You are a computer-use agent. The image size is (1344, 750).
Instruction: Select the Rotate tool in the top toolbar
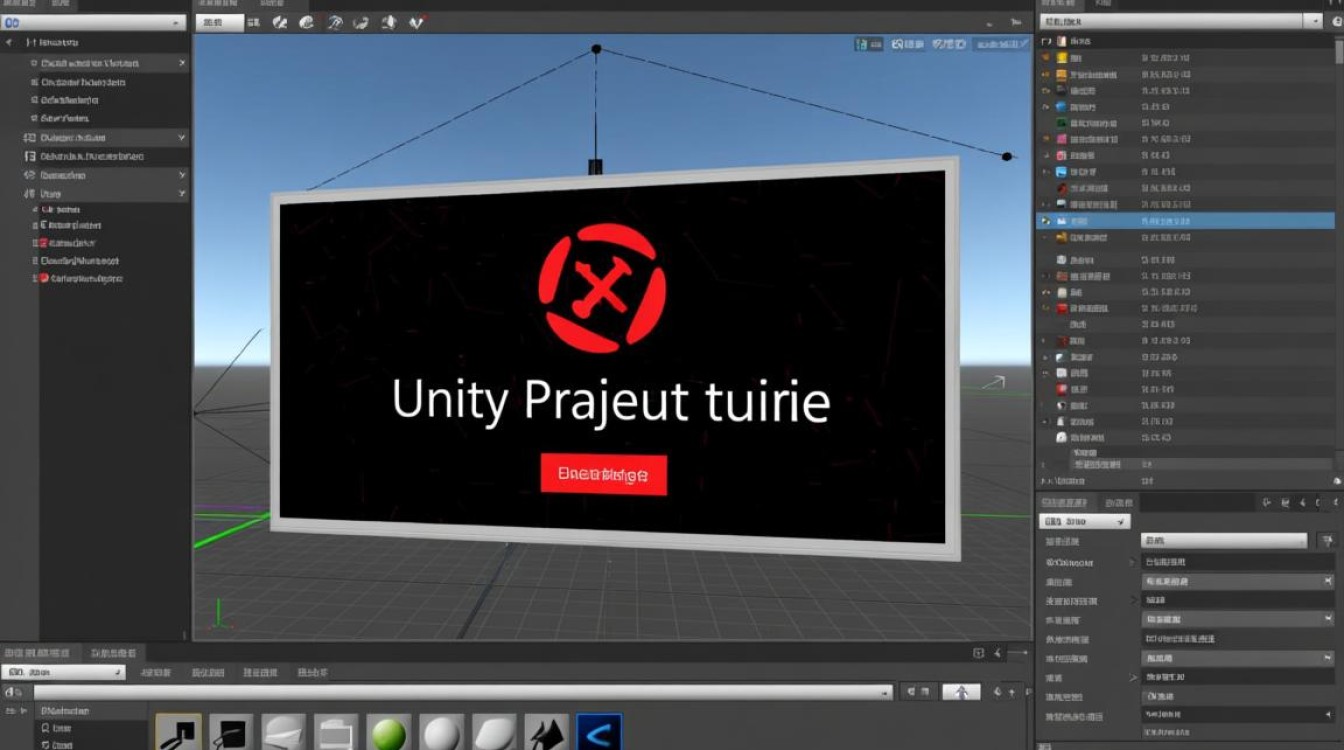click(305, 24)
